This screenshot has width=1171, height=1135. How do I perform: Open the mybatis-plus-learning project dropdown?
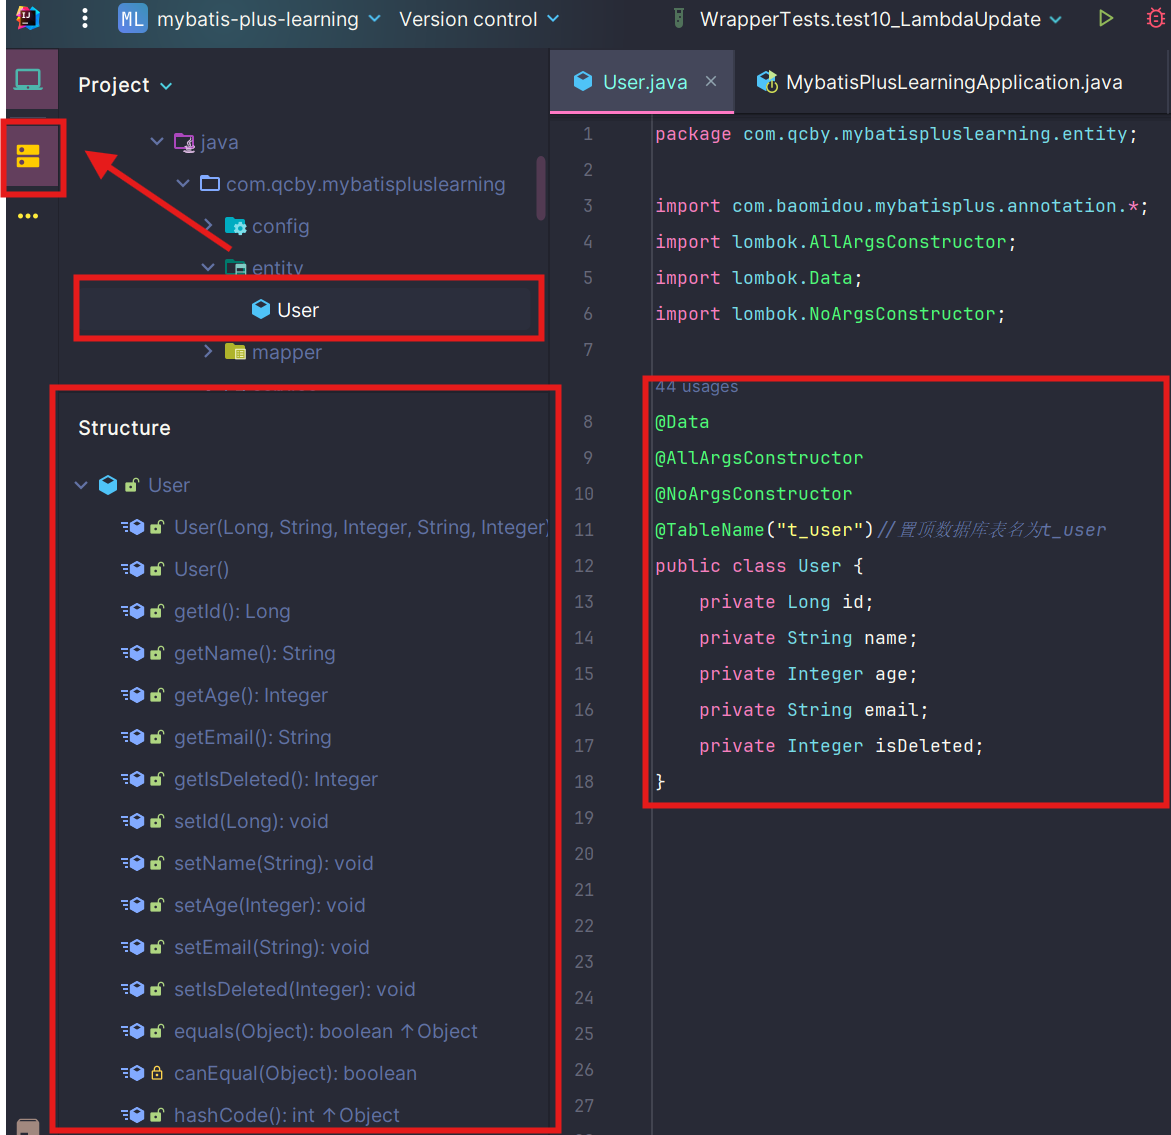click(x=269, y=19)
